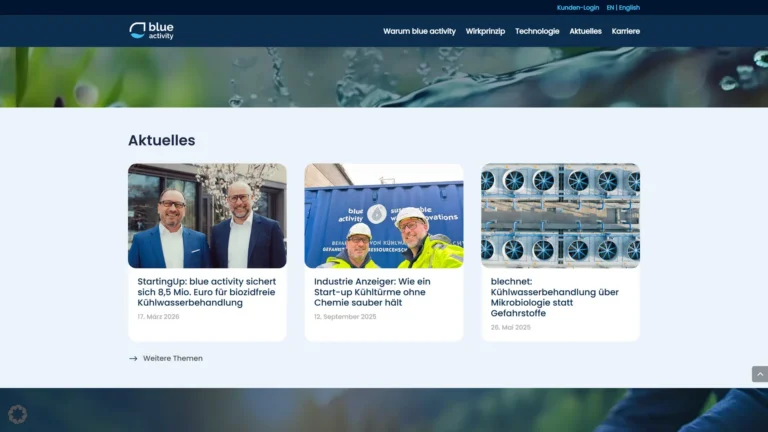This screenshot has height=432, width=768.
Task: Click the arrow icon beside Weitere Themen
Action: click(x=133, y=359)
